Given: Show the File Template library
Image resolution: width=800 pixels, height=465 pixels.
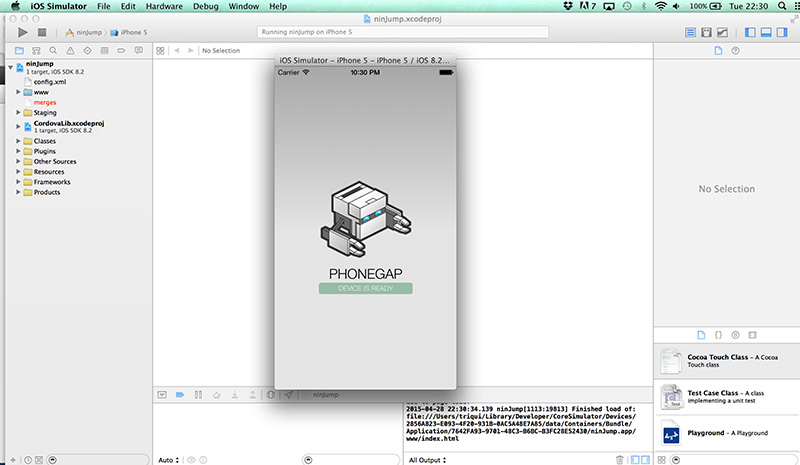Looking at the screenshot, I should [x=701, y=335].
